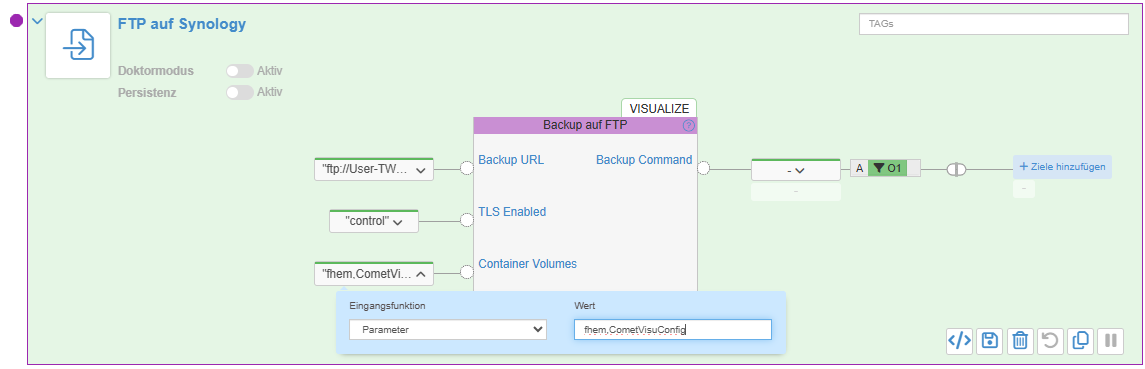Image resolution: width=1145 pixels, height=369 pixels.
Task: Enable the Persistenz toggle
Action: point(240,92)
